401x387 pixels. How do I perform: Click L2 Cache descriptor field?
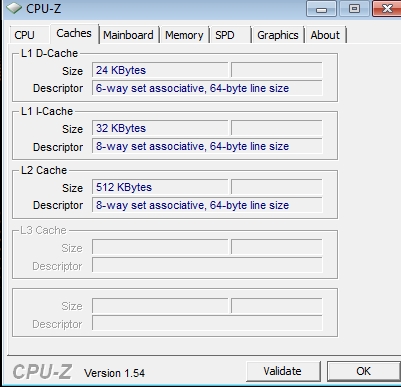[x=207, y=205]
